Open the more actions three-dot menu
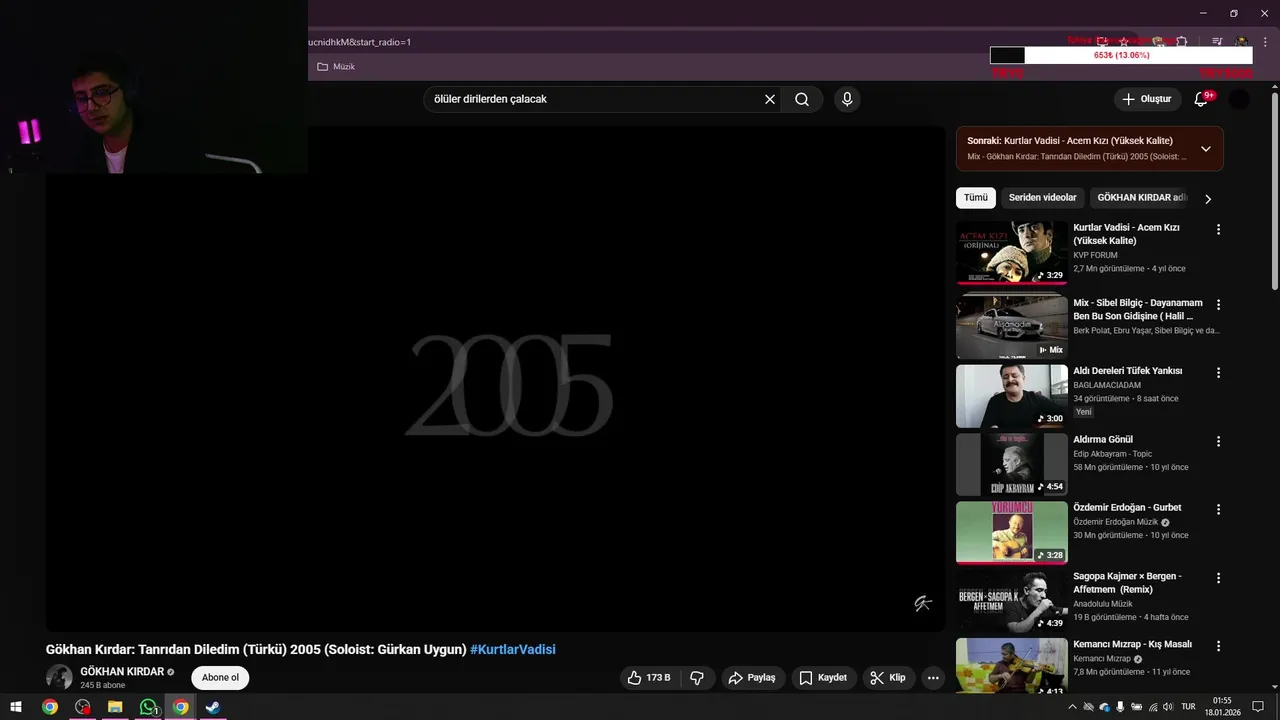This screenshot has height=720, width=1280. pyautogui.click(x=933, y=678)
